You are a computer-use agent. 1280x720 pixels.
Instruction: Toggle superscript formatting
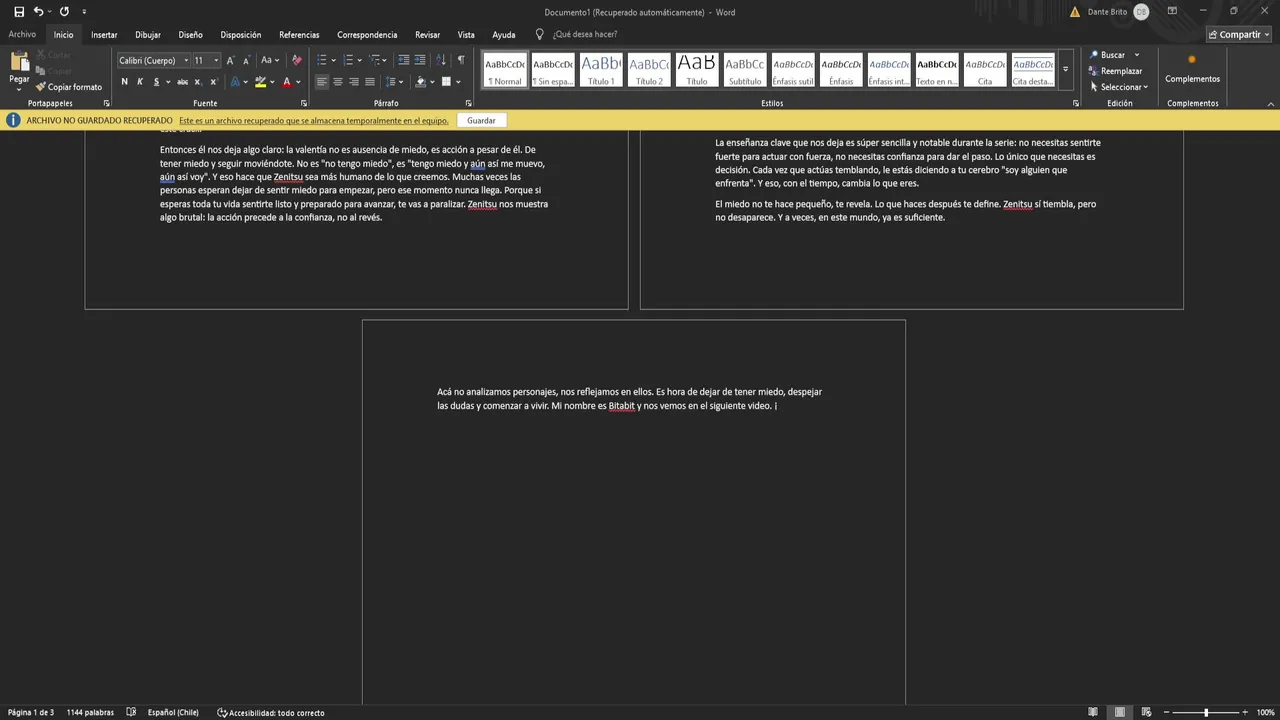[214, 82]
